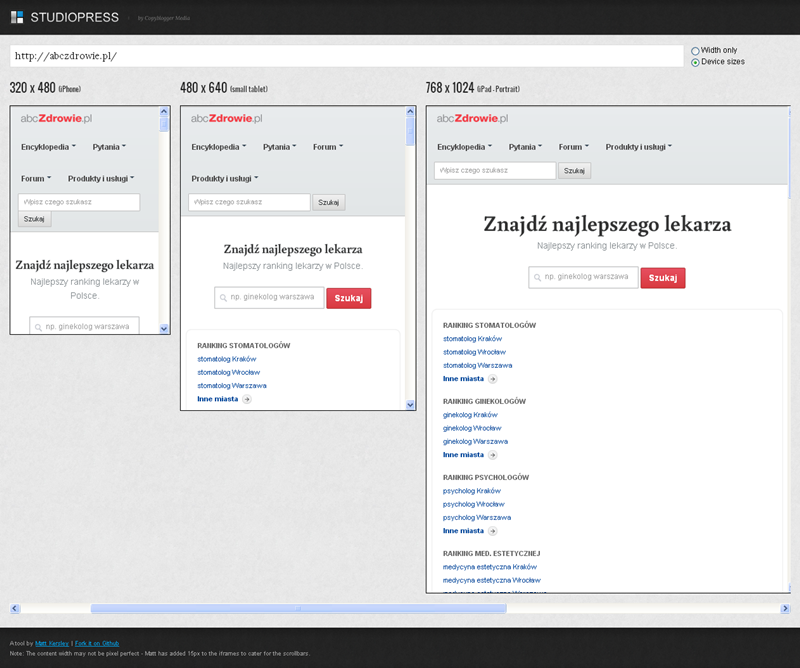Open Pytania menu in iPhone preview
Image resolution: width=800 pixels, height=668 pixels.
[x=109, y=147]
